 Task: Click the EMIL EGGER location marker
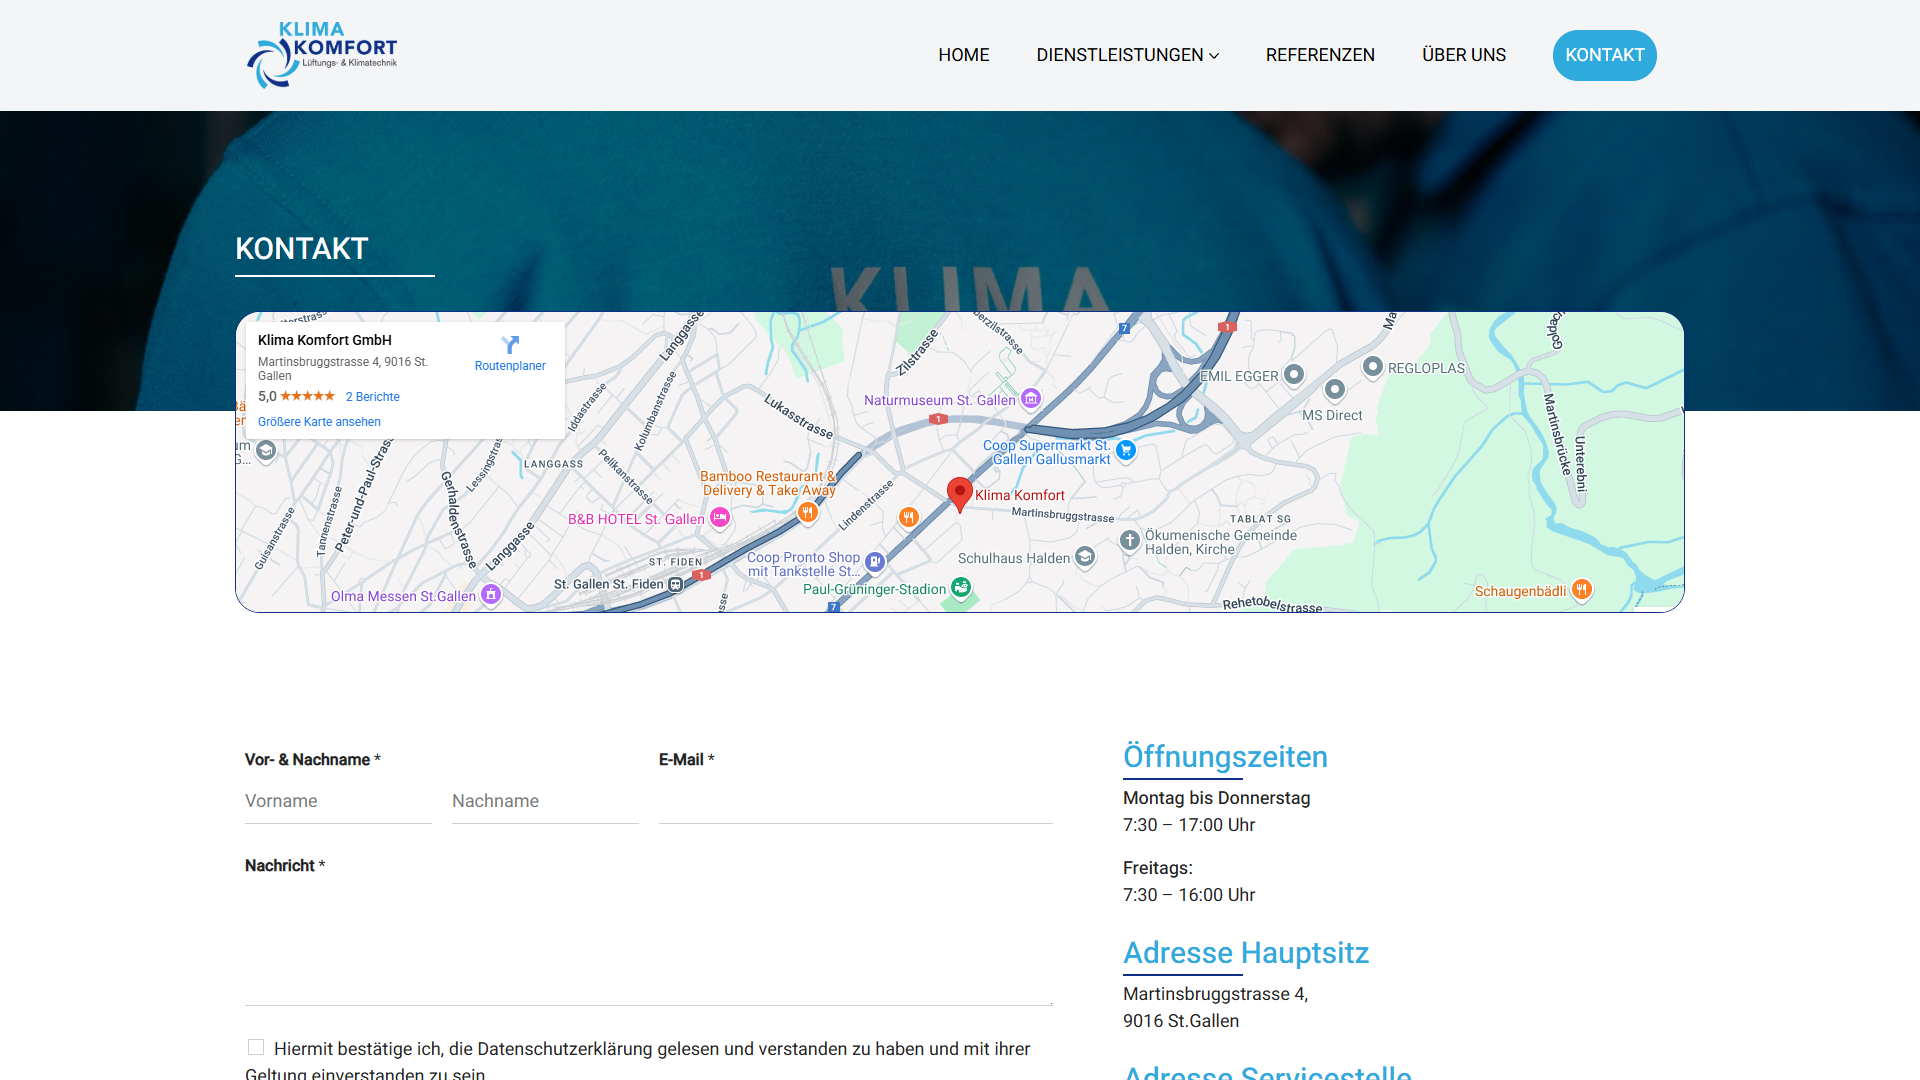click(x=1294, y=374)
